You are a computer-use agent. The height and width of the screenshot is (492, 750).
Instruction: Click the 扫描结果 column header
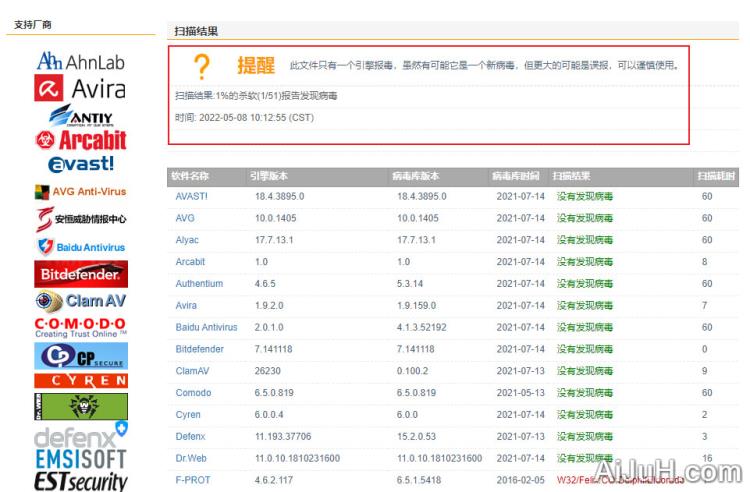pyautogui.click(x=571, y=175)
